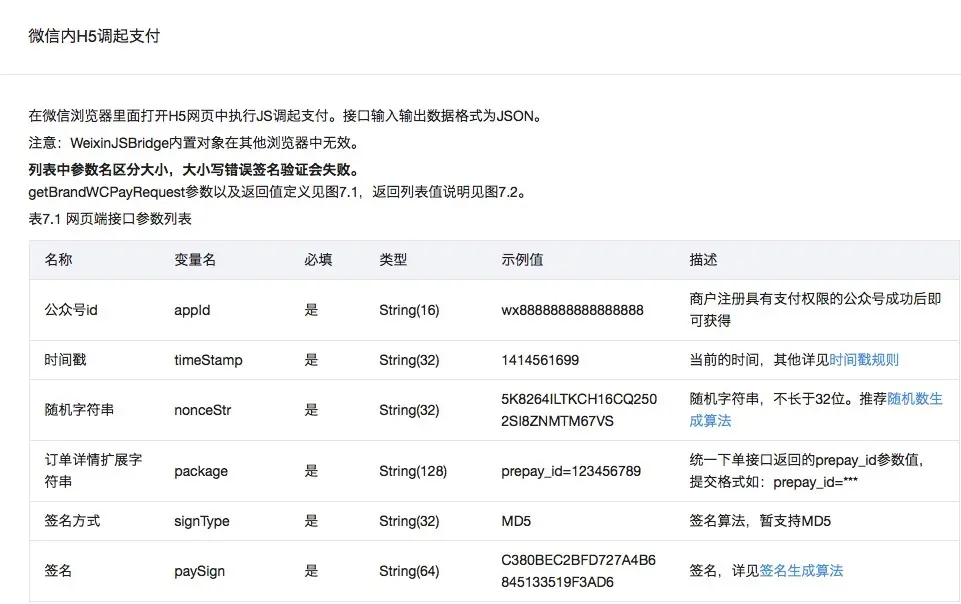Click the nonceStr variable name cell
The width and height of the screenshot is (961, 604).
202,410
